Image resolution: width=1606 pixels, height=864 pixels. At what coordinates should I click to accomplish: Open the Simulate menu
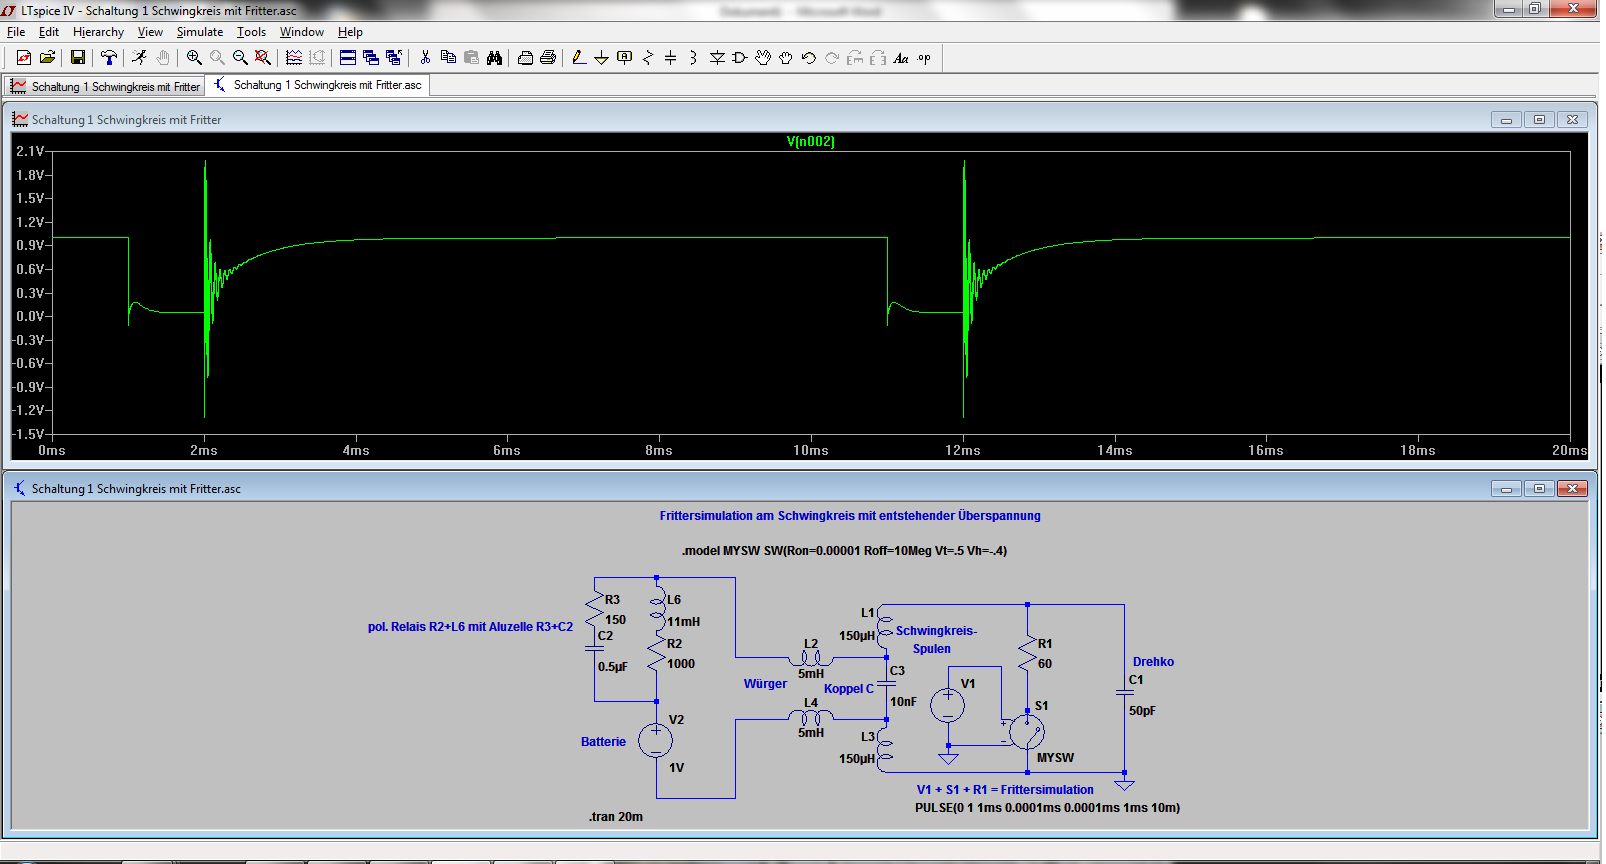(x=200, y=32)
